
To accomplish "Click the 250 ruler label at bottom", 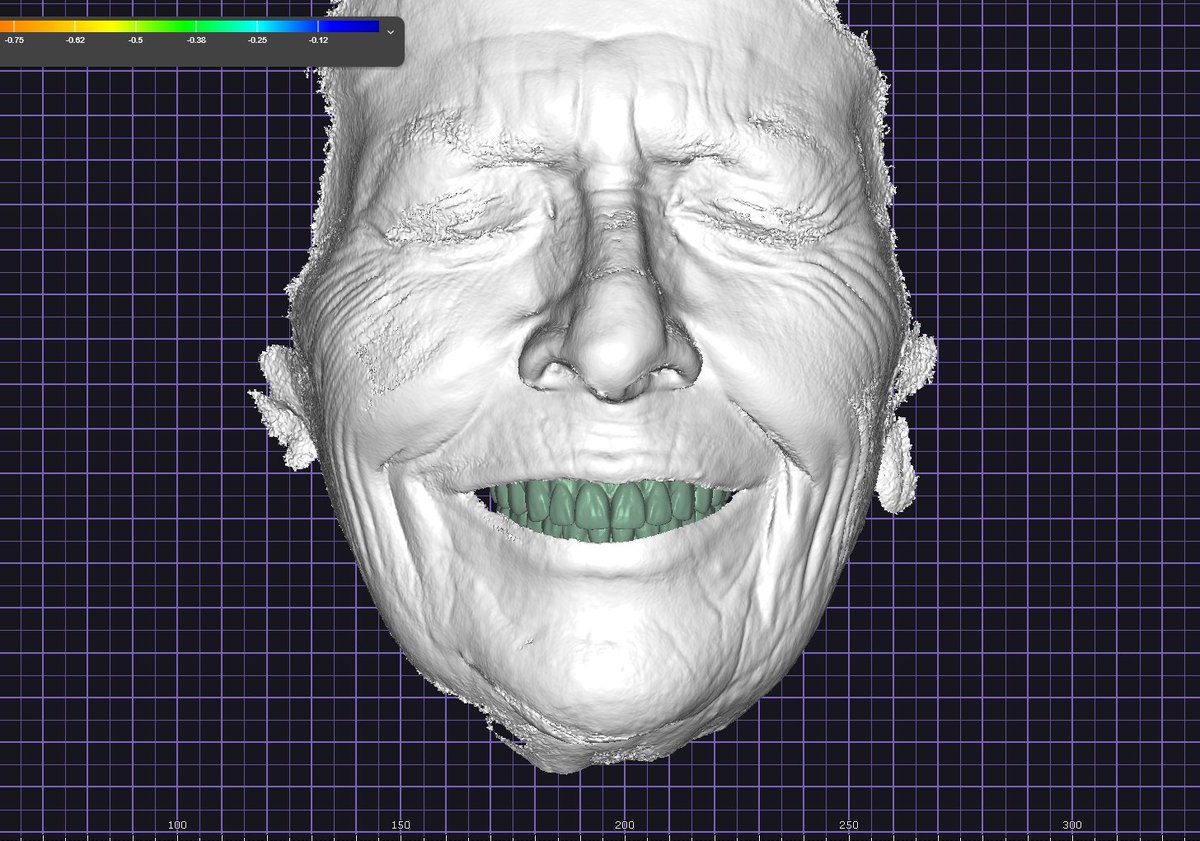I will tap(848, 825).
